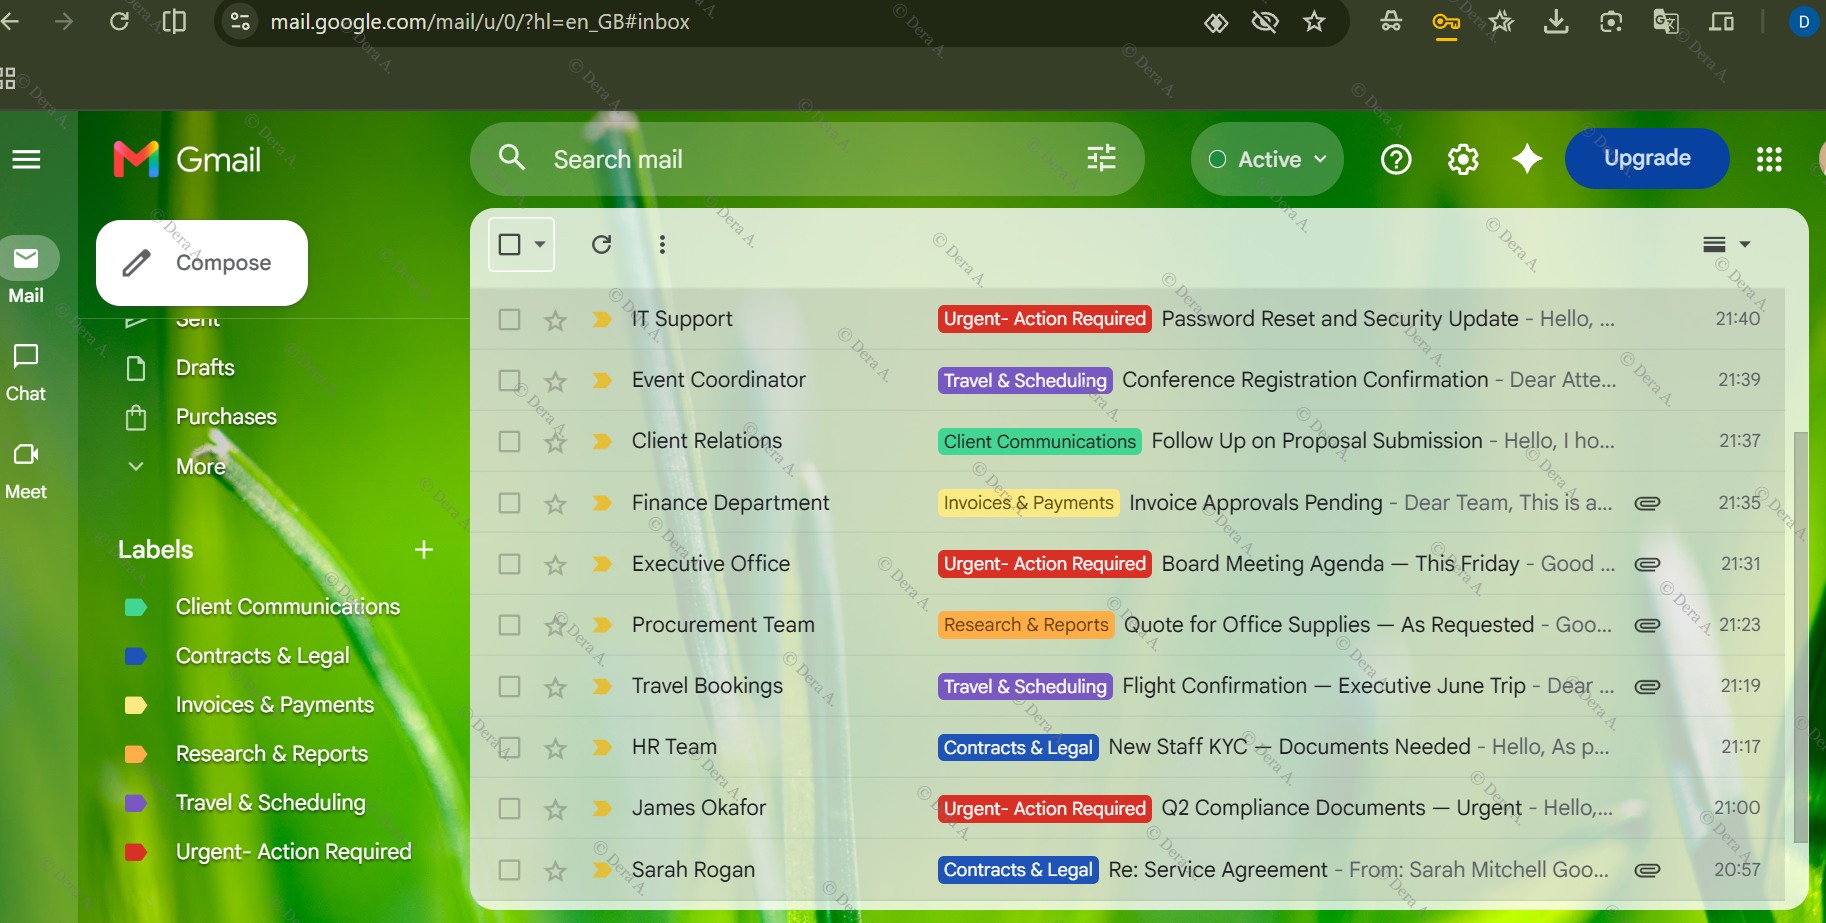
Task: Click the Travel & Scheduling tag on Event Coordinator email
Action: 1025,380
